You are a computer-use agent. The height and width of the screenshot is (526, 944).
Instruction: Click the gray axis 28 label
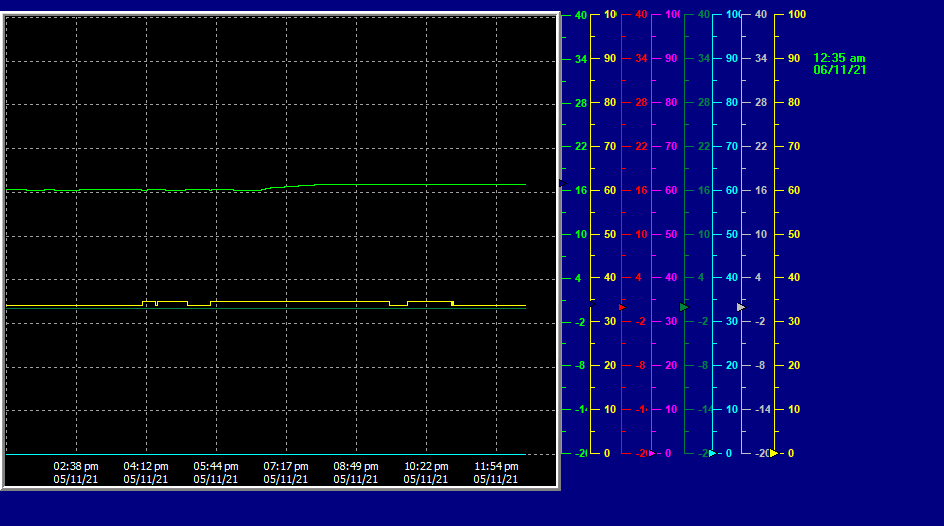point(760,102)
